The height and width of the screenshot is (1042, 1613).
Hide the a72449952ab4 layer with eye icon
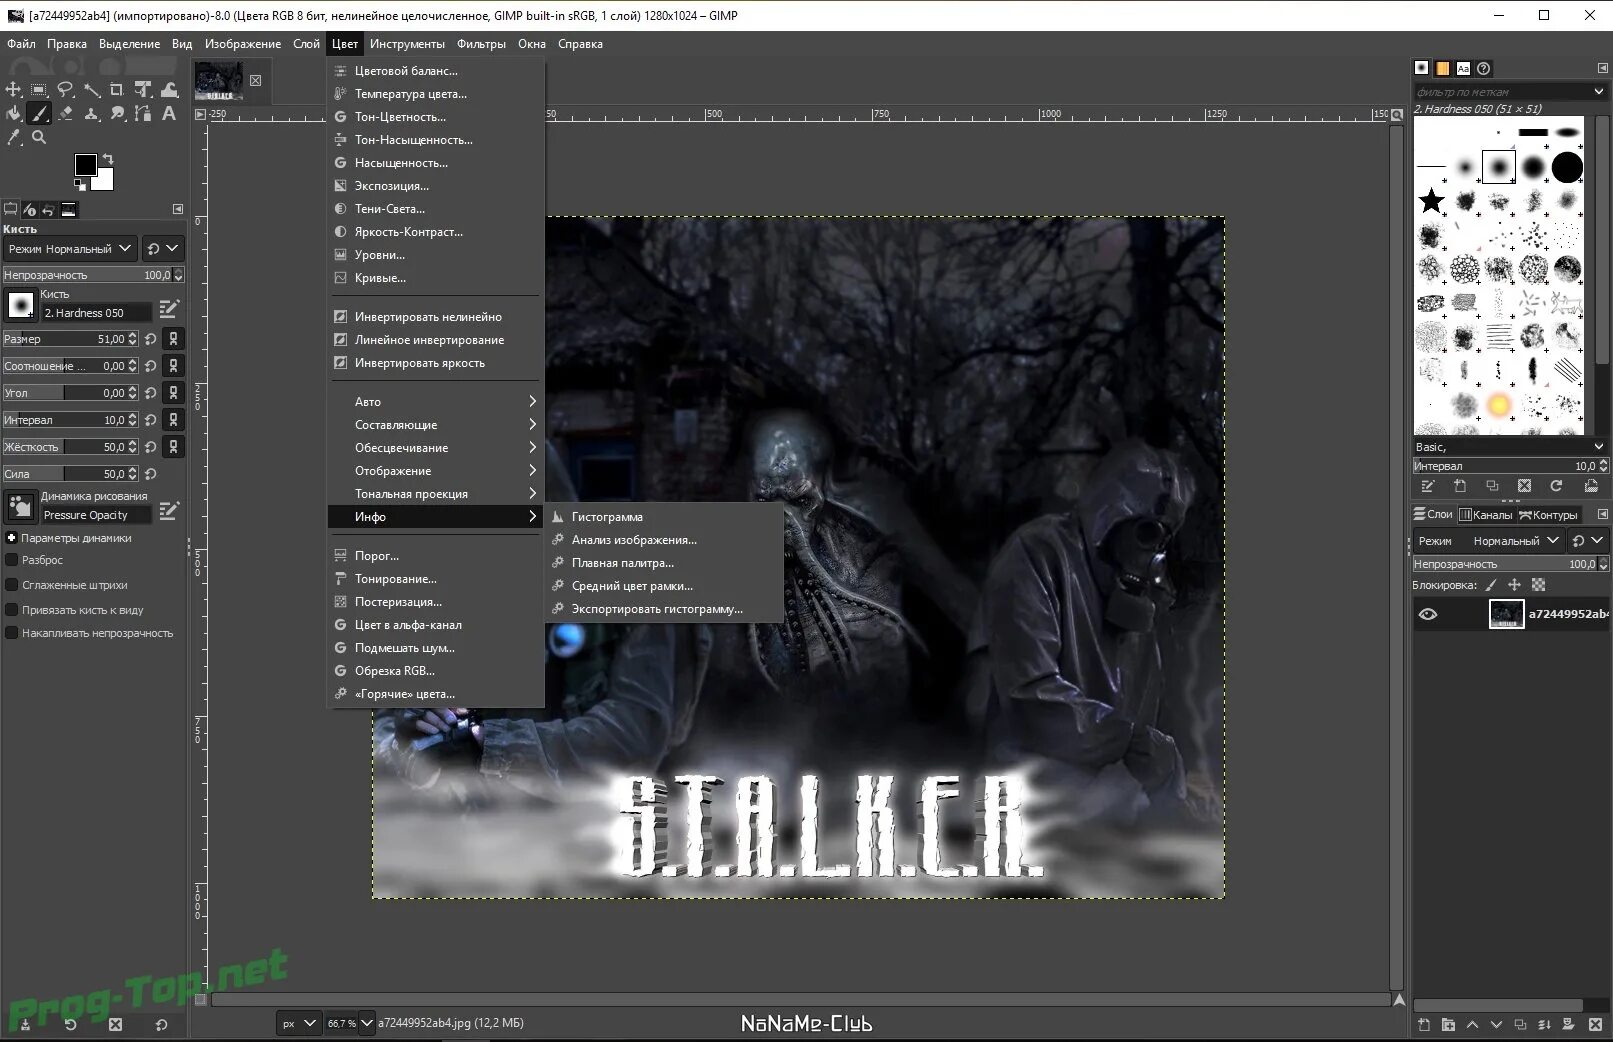click(x=1428, y=614)
